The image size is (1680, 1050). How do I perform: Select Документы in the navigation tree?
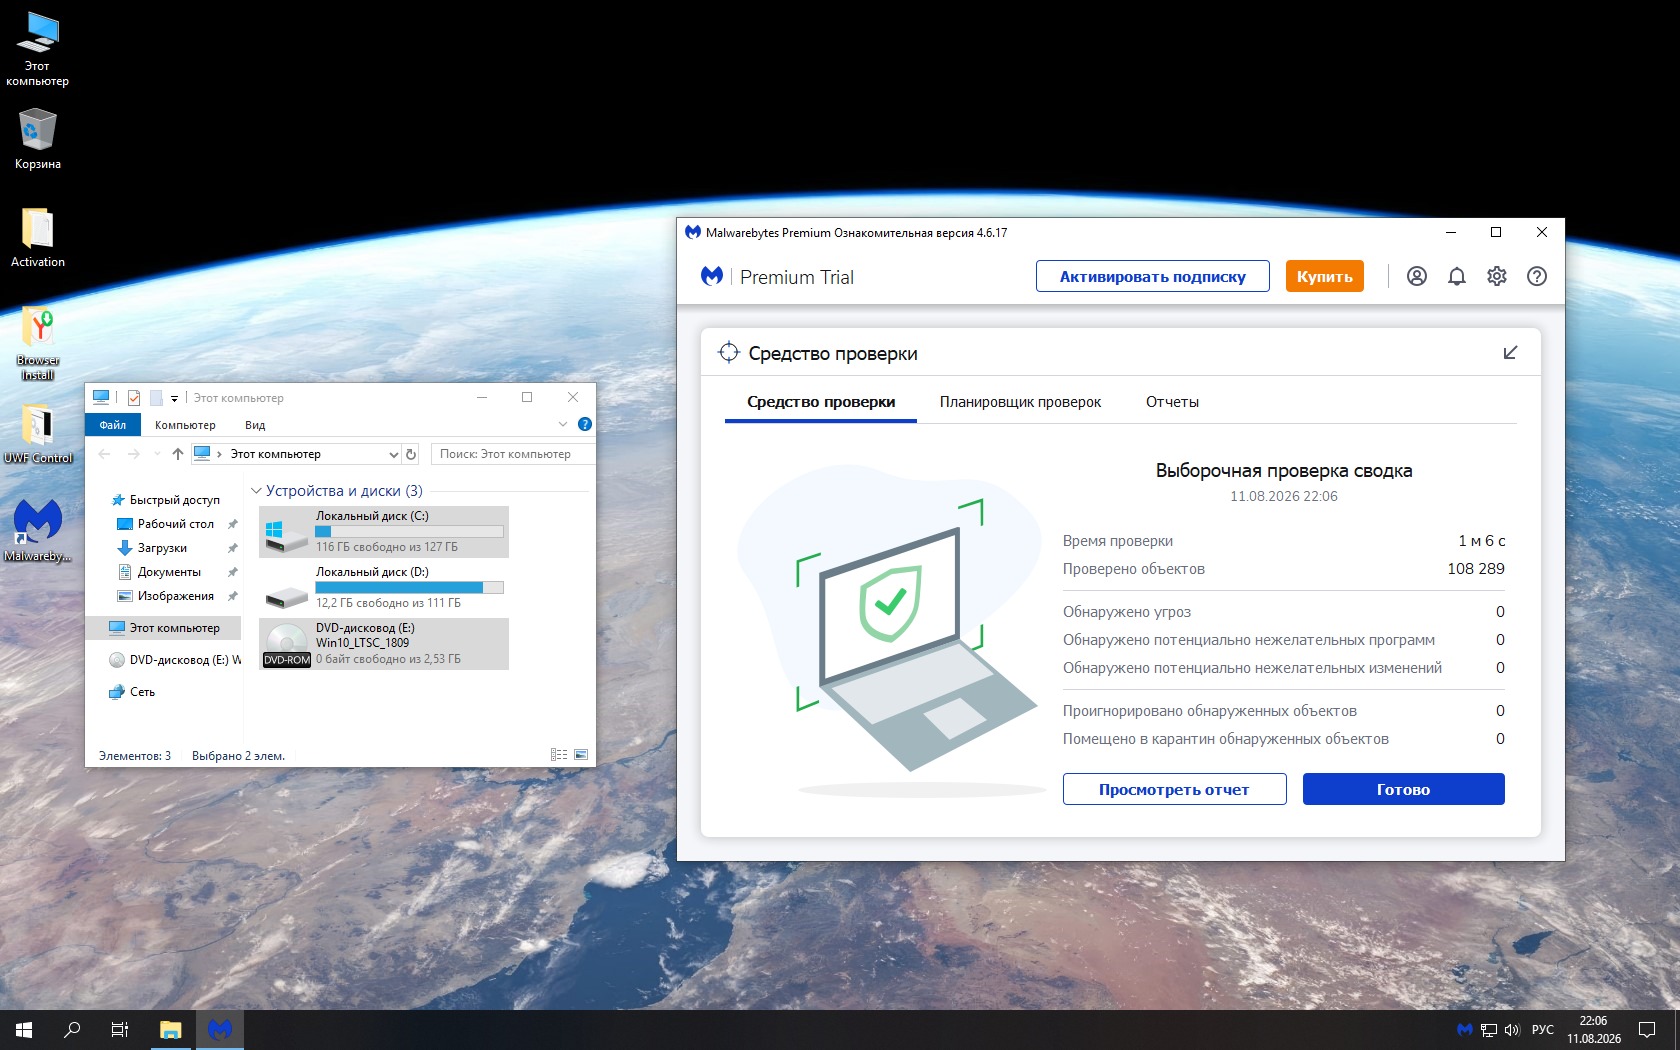coord(169,572)
